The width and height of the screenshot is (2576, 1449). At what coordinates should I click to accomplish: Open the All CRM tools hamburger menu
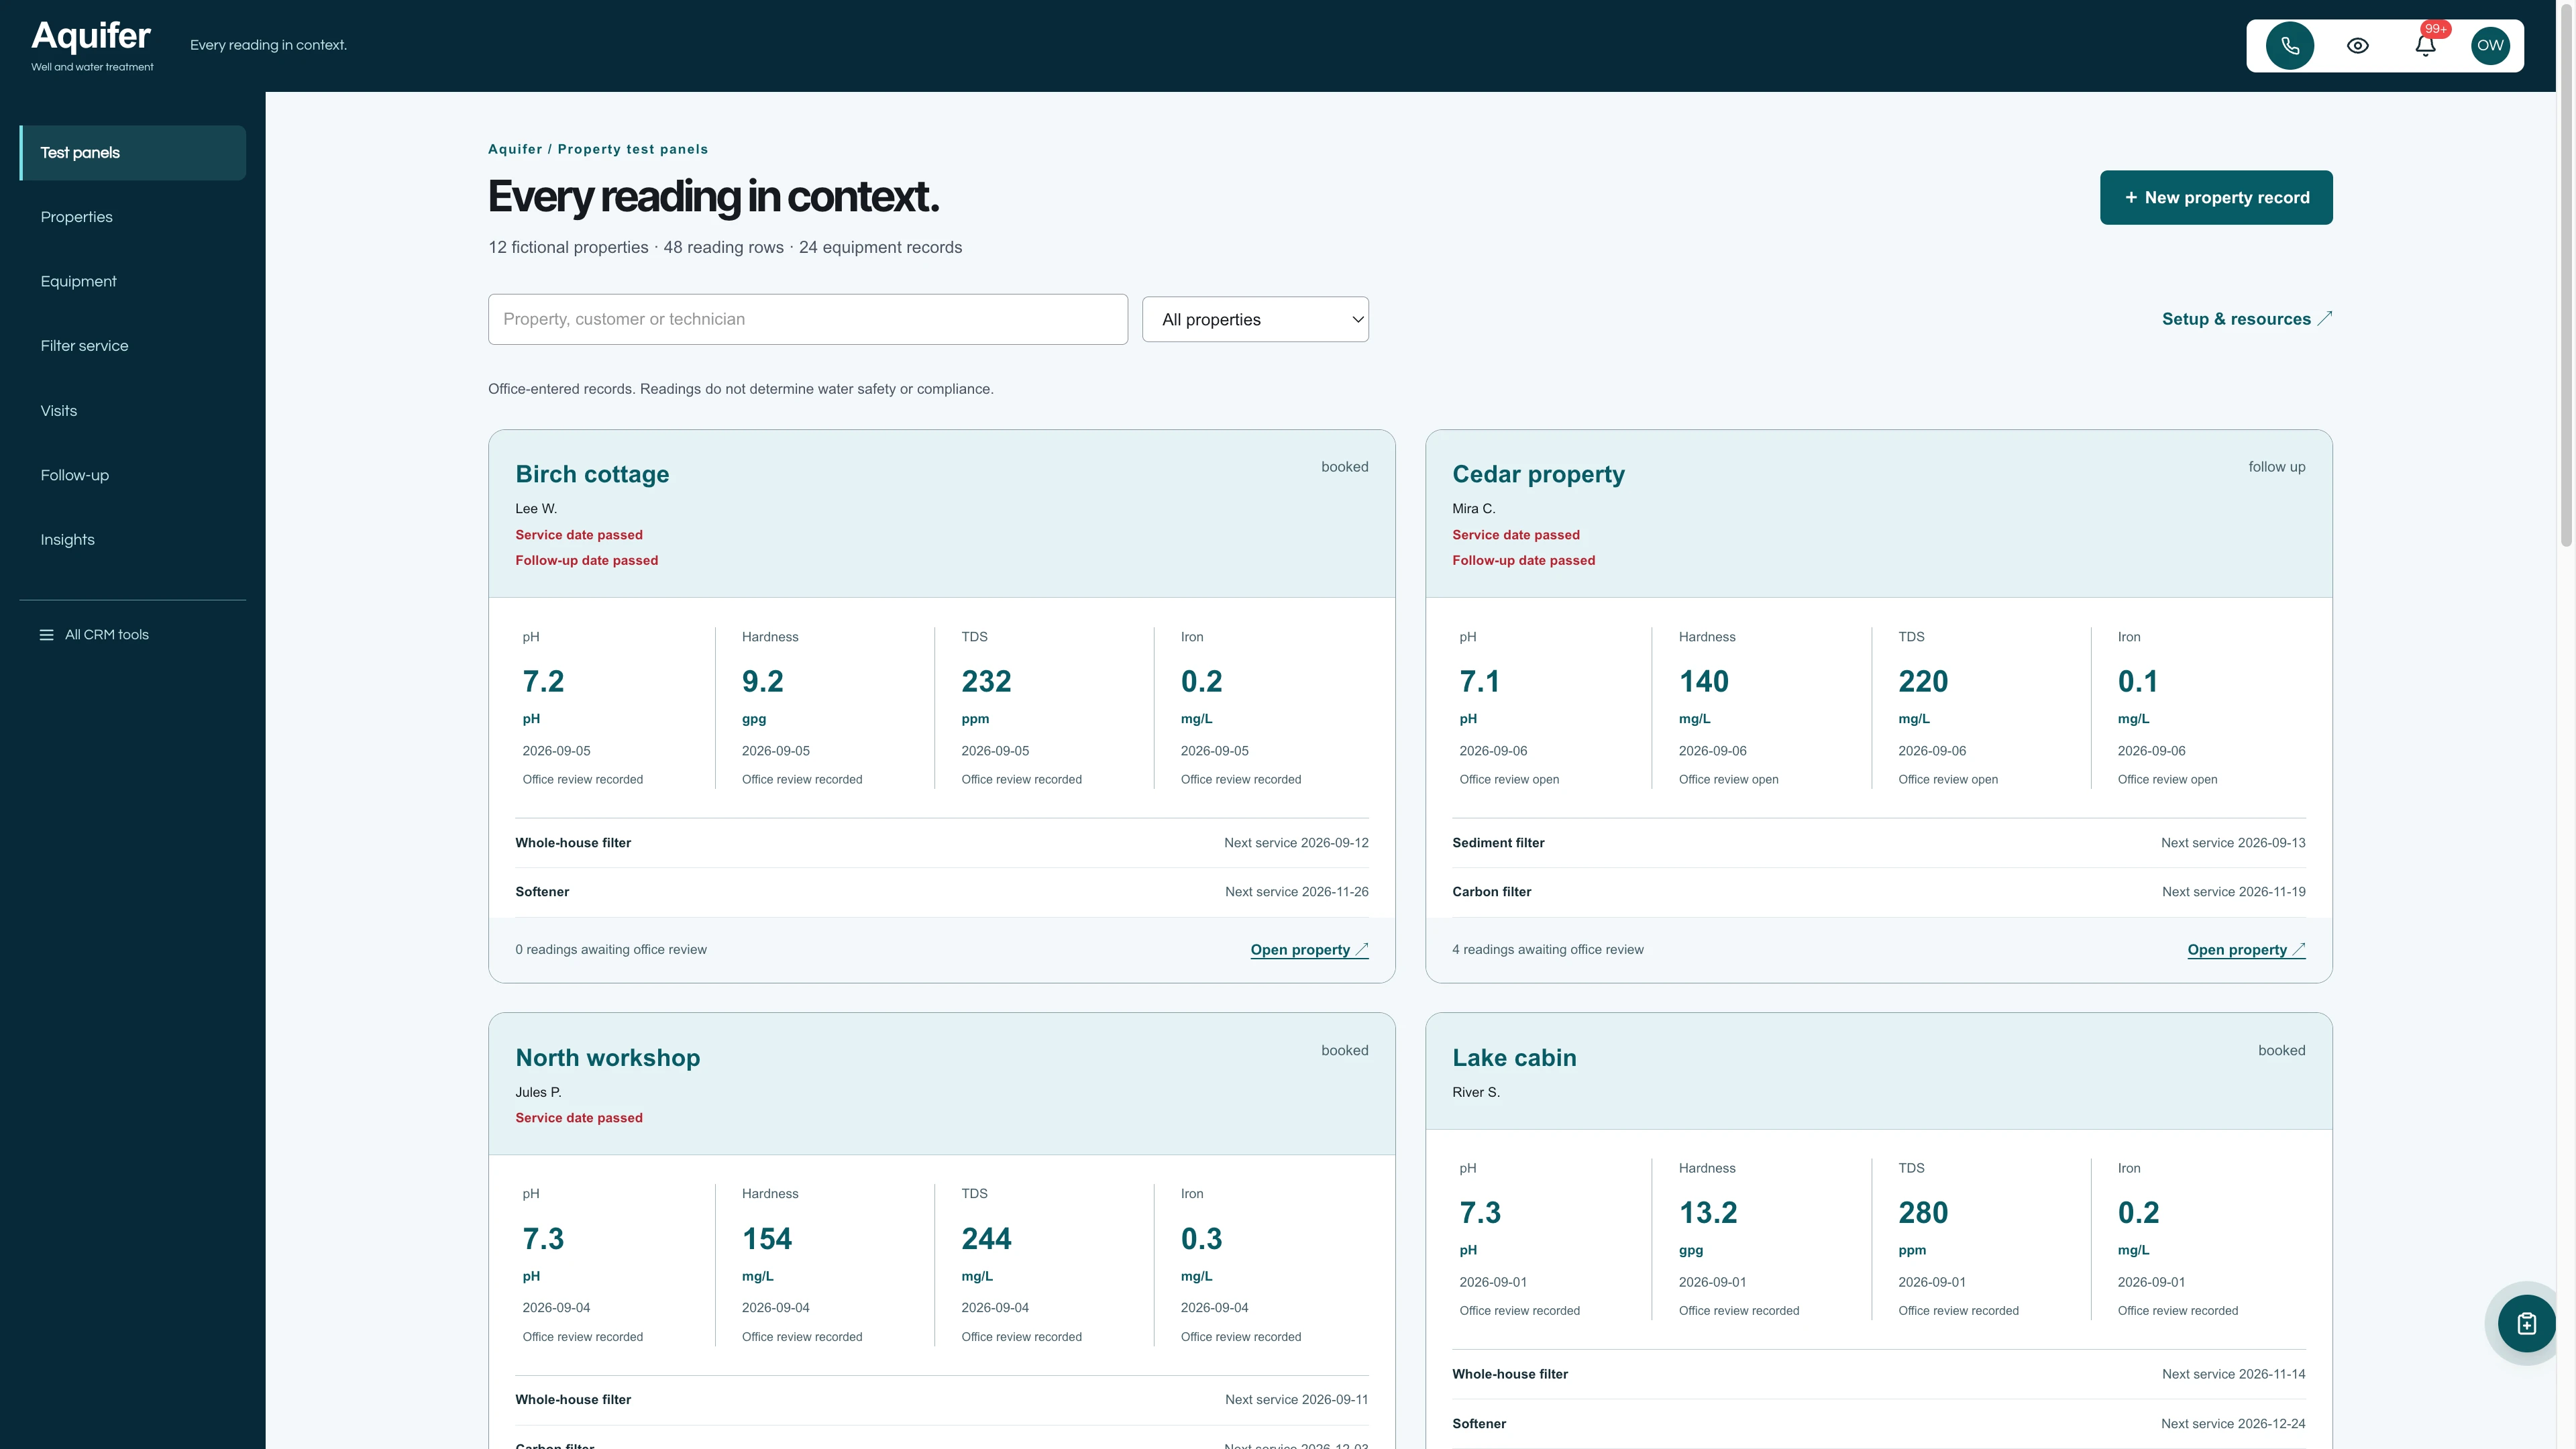tap(94, 635)
